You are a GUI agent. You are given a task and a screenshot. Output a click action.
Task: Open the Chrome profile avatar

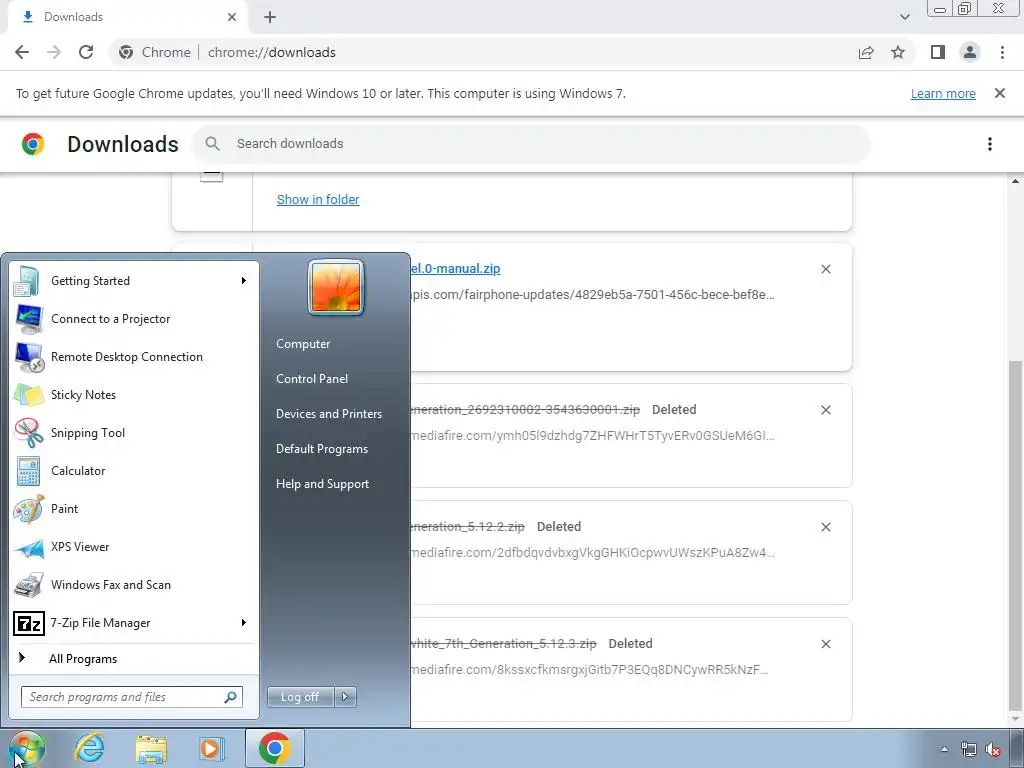970,52
